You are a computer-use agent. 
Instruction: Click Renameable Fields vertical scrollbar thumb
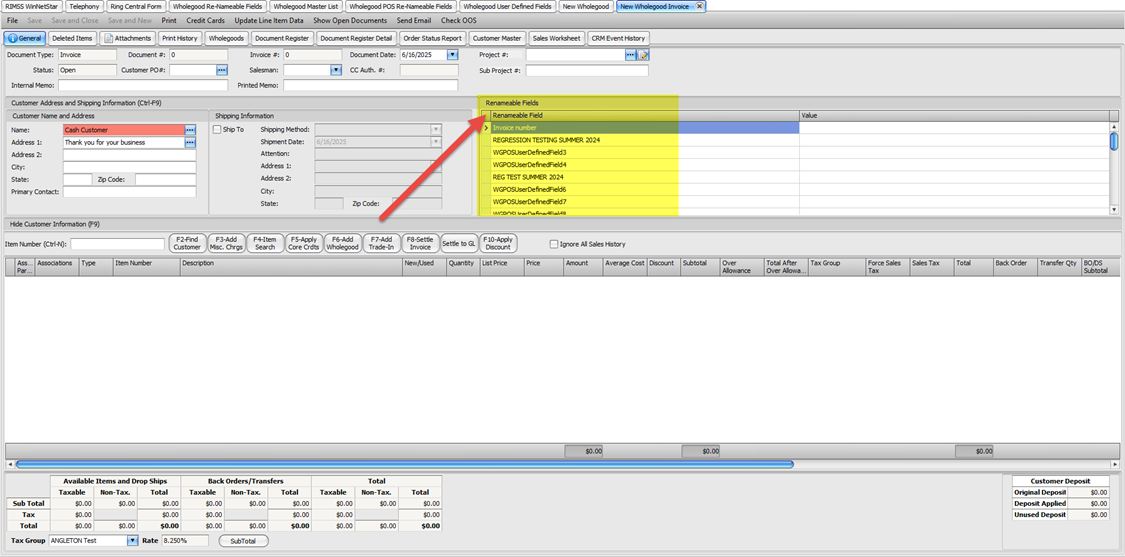click(x=1114, y=141)
